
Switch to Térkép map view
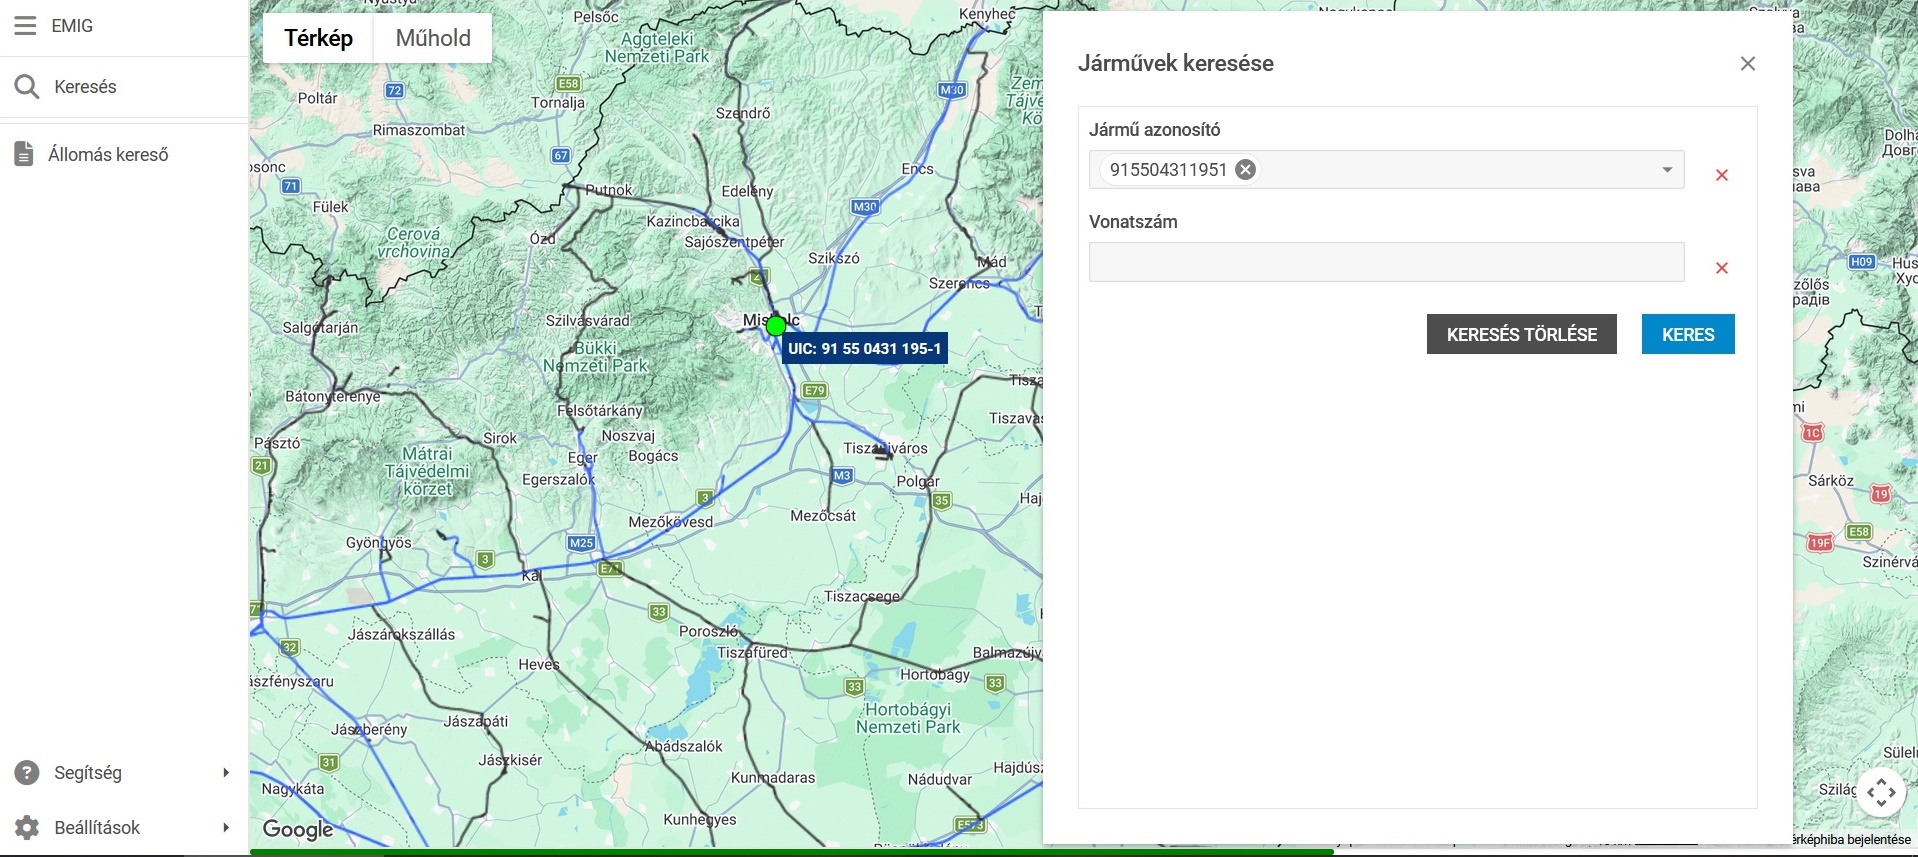tap(319, 38)
